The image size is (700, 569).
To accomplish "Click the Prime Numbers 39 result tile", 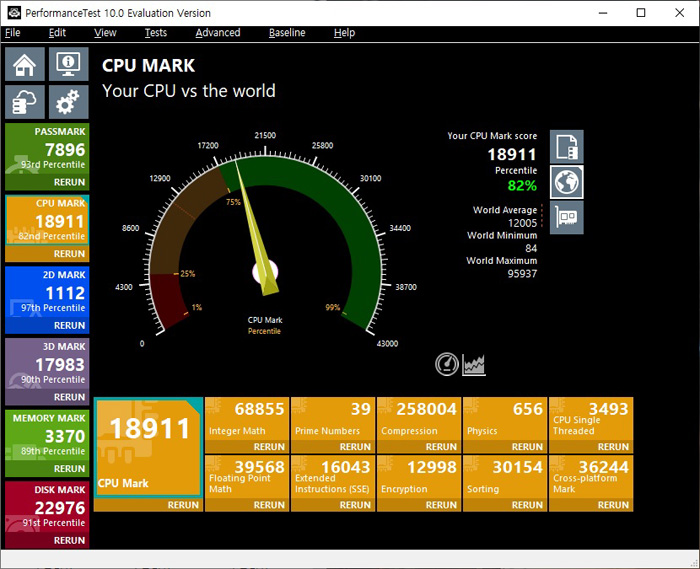I will pos(333,419).
